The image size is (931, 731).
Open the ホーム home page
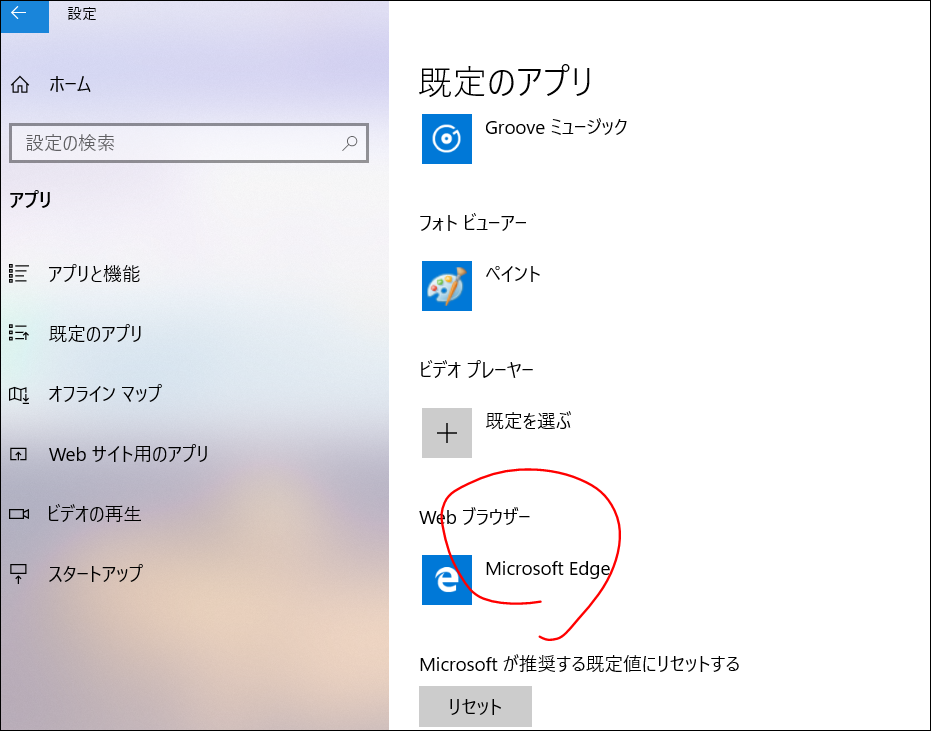(70, 84)
